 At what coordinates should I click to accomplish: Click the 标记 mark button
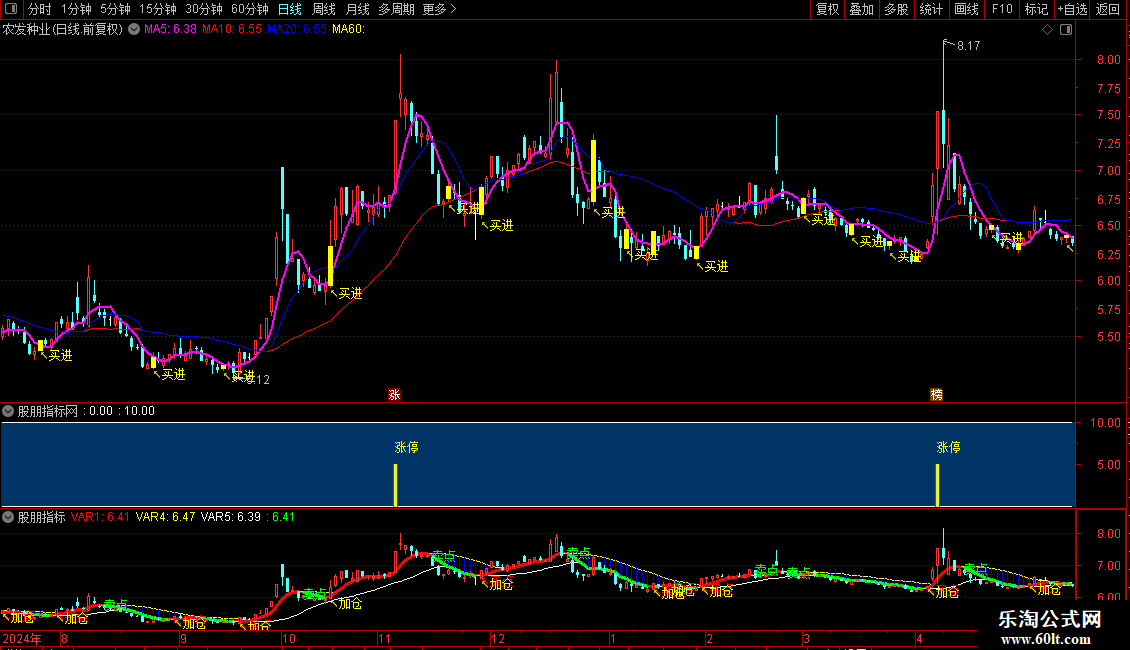[x=1036, y=9]
